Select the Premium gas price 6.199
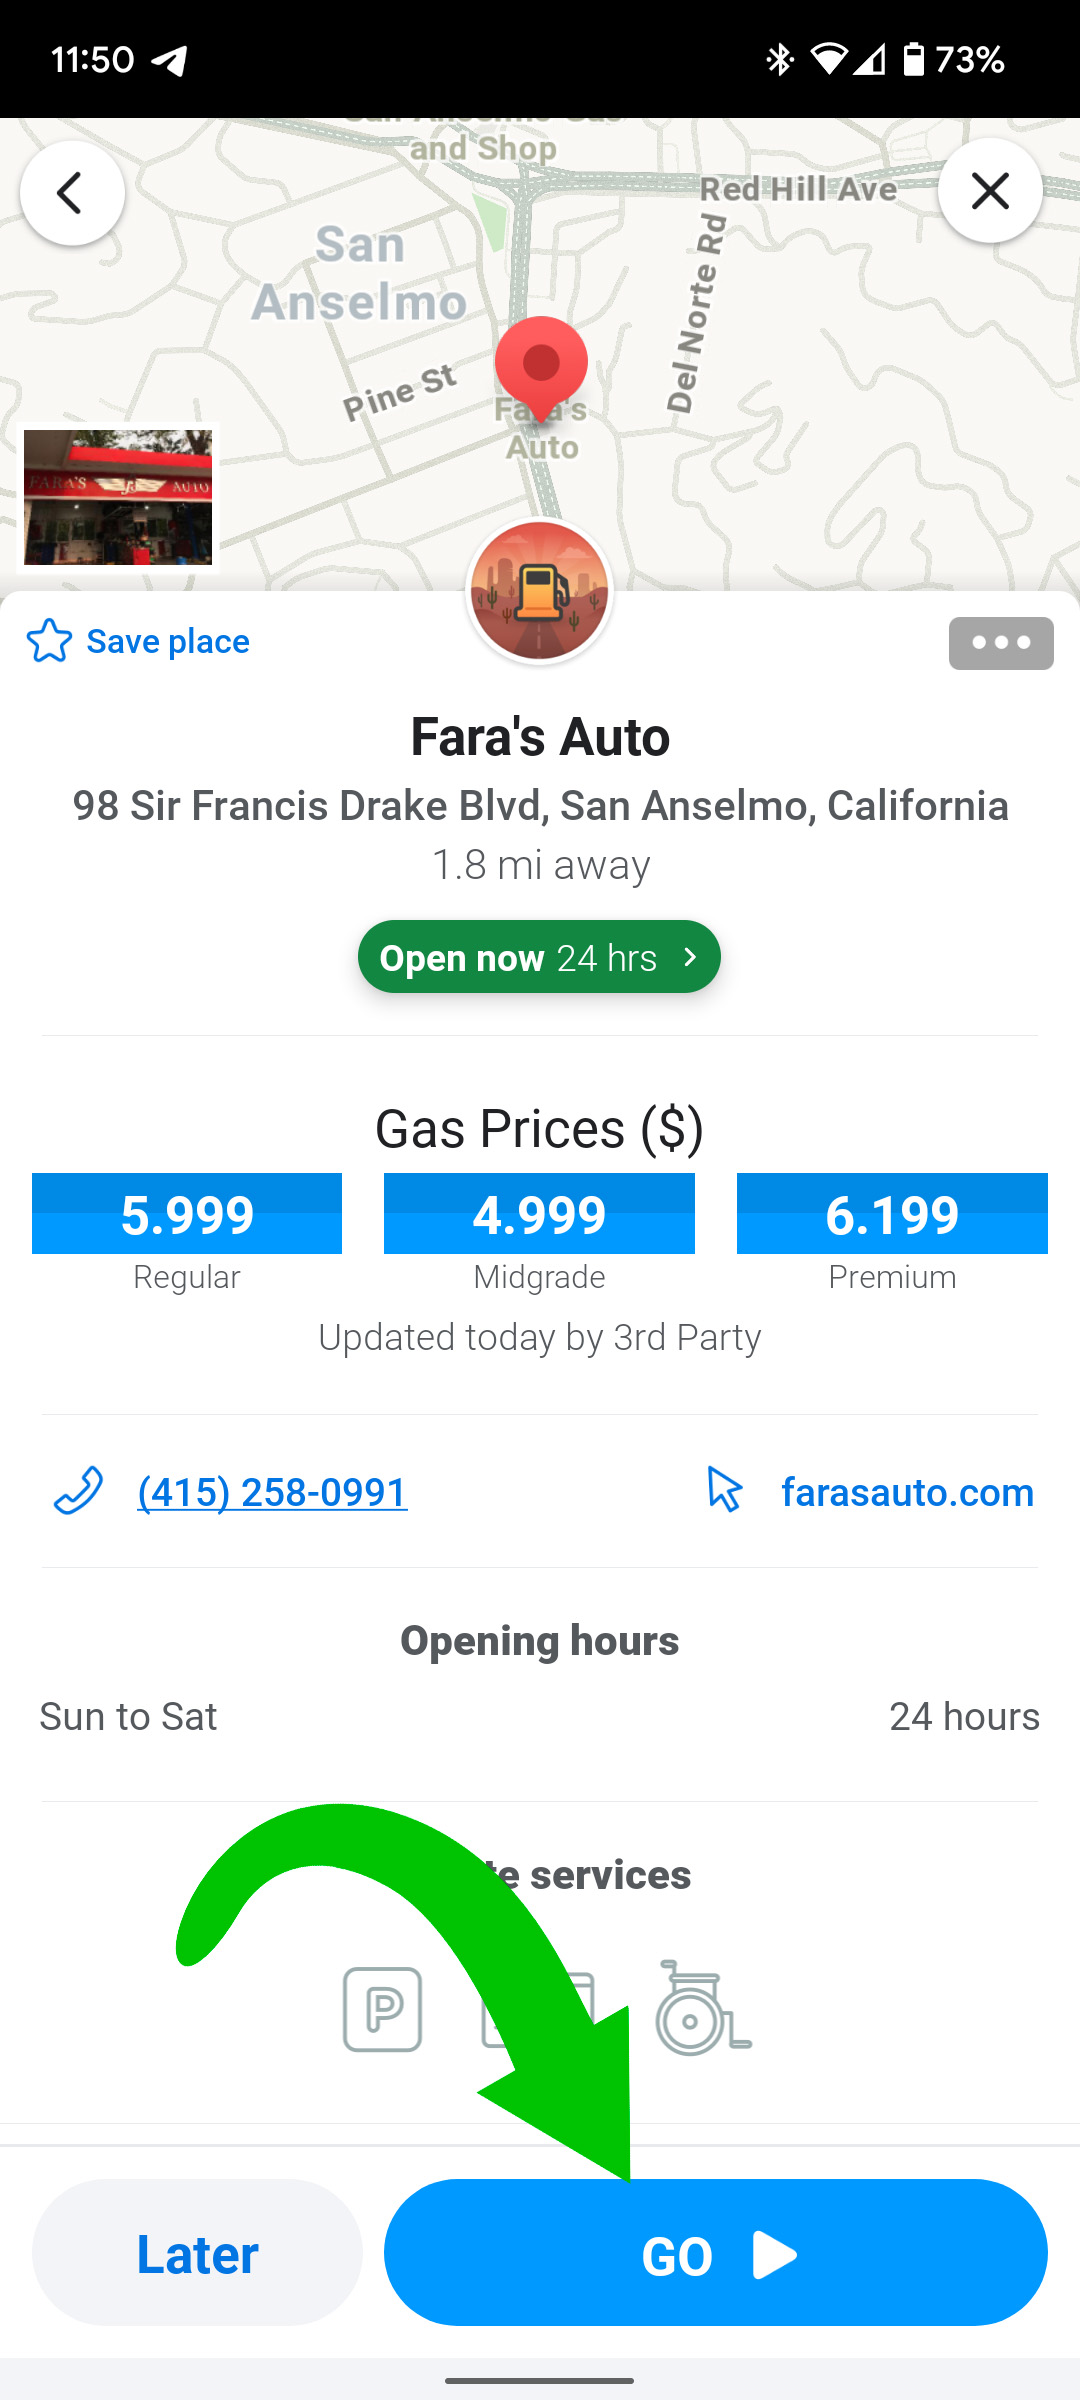 pos(892,1213)
